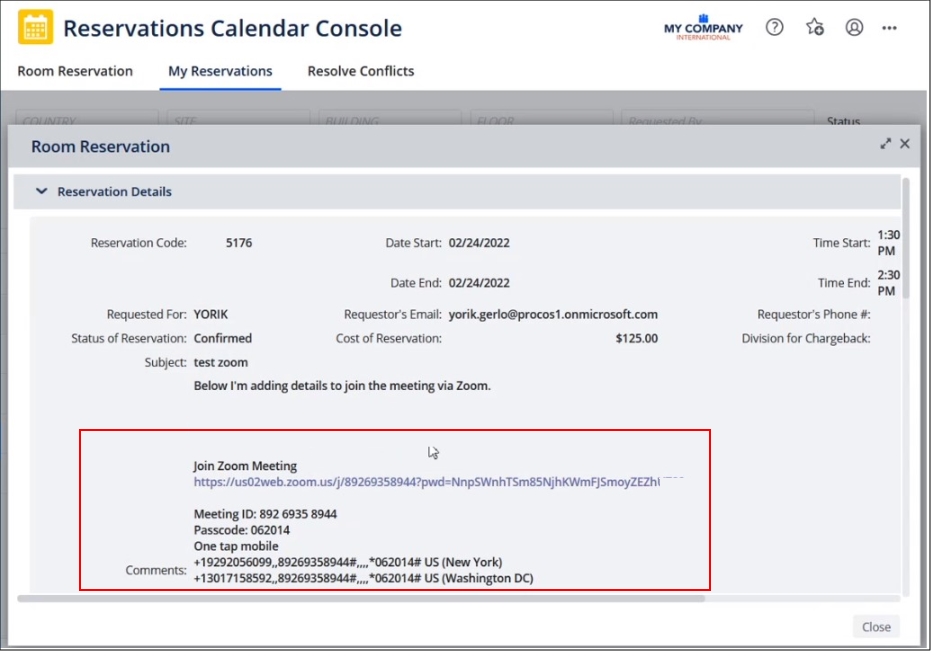The image size is (951, 660).
Task: Click the YORIK requested-for value
Action: tap(211, 314)
